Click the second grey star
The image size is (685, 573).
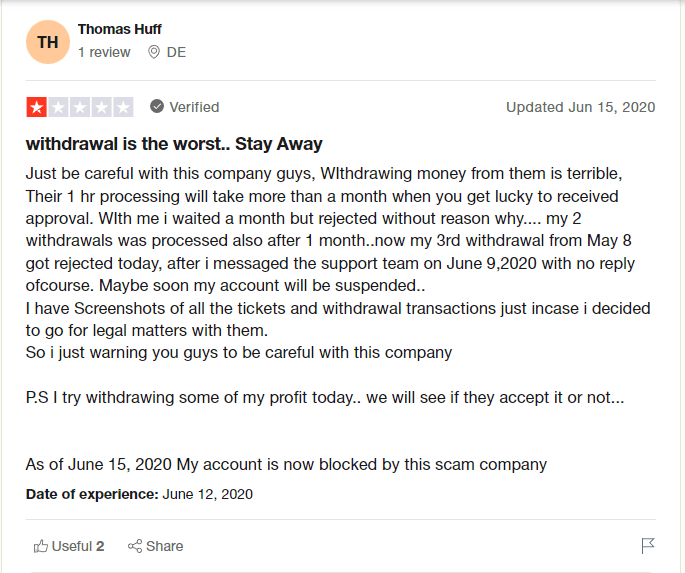pyautogui.click(x=58, y=107)
